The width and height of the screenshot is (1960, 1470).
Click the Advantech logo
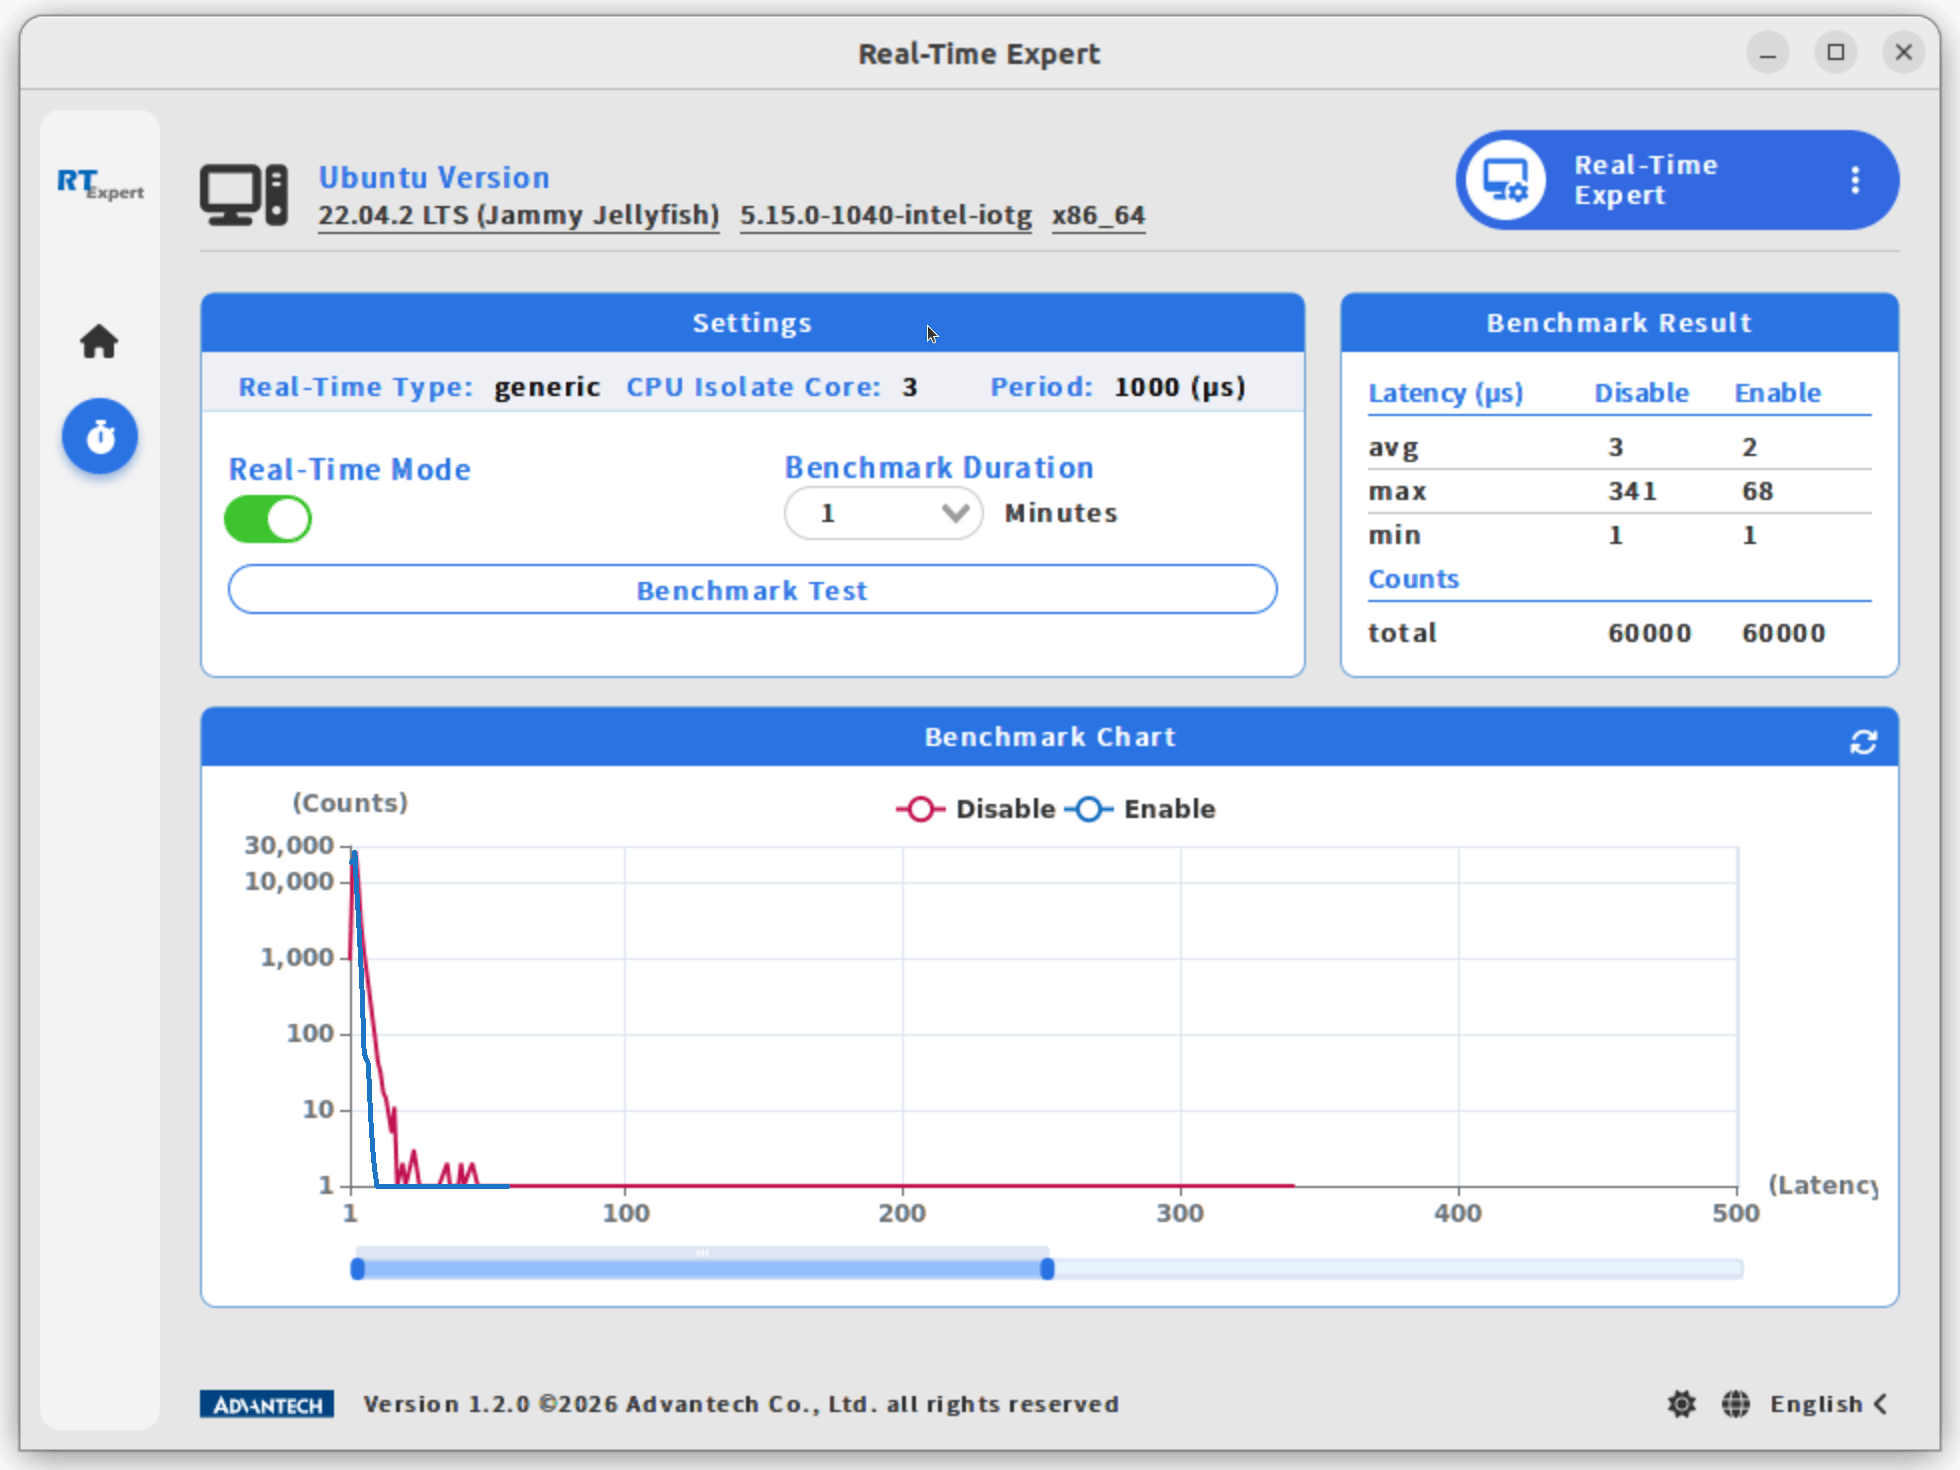(267, 1404)
